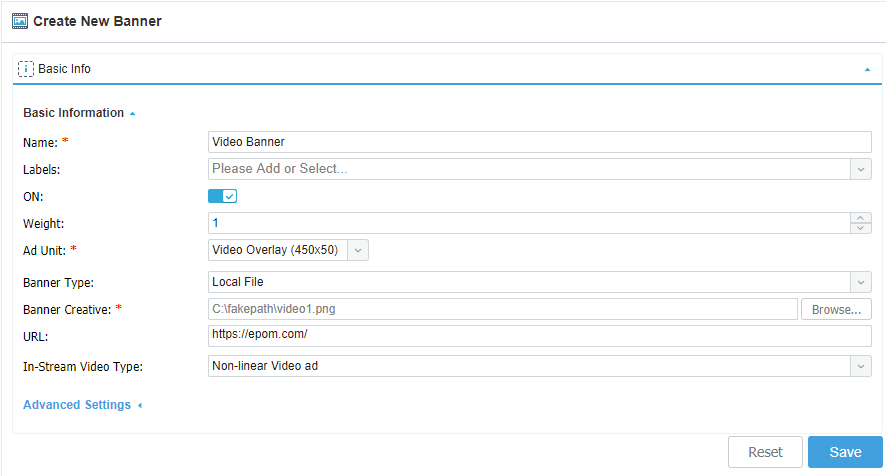This screenshot has height=476, width=886.
Task: Click the Basic Info dotted icon
Action: click(25, 69)
